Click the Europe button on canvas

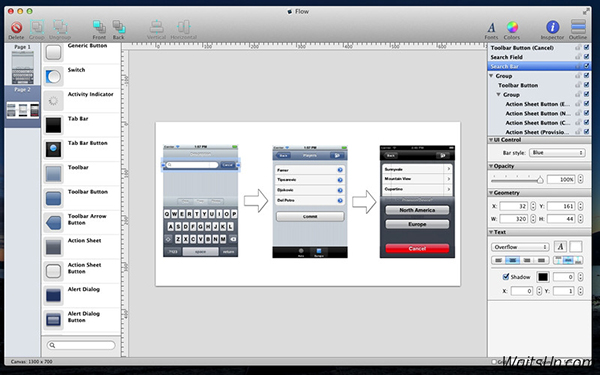coord(417,224)
